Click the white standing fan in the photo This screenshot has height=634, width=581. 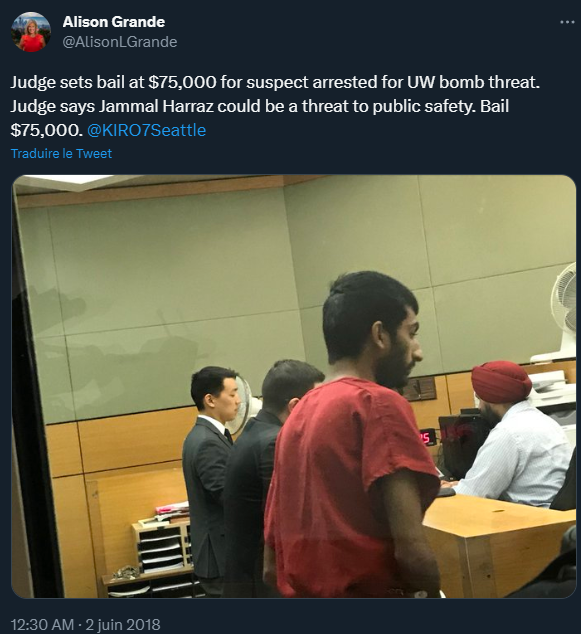(559, 312)
